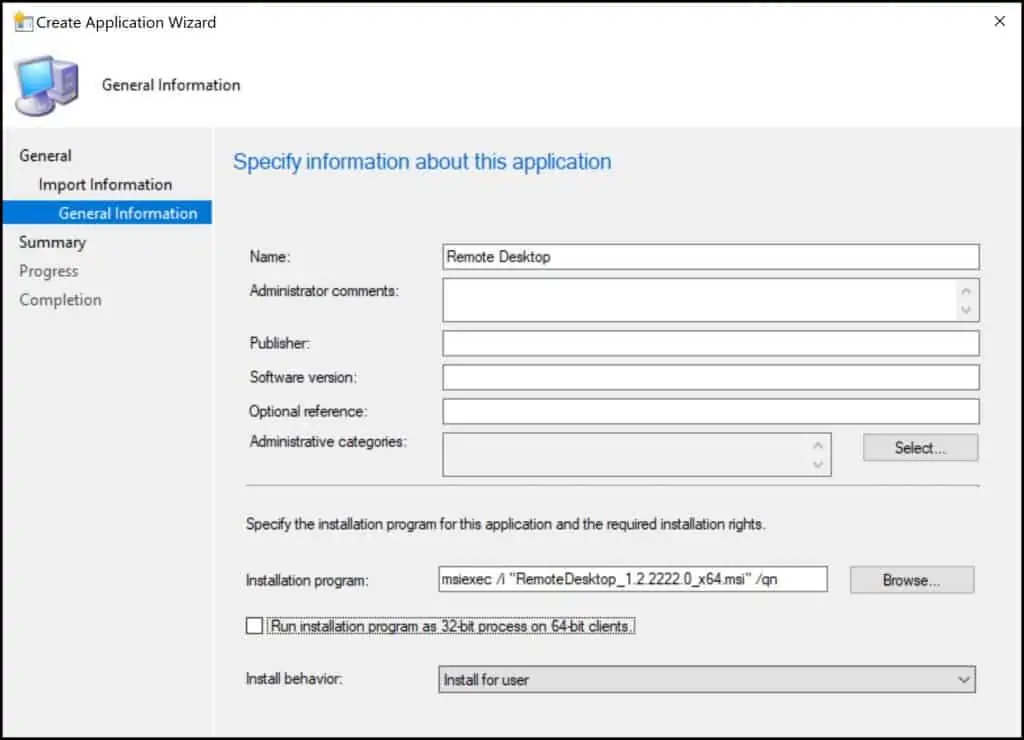Click the Software version field
This screenshot has height=740, width=1024.
tap(711, 377)
